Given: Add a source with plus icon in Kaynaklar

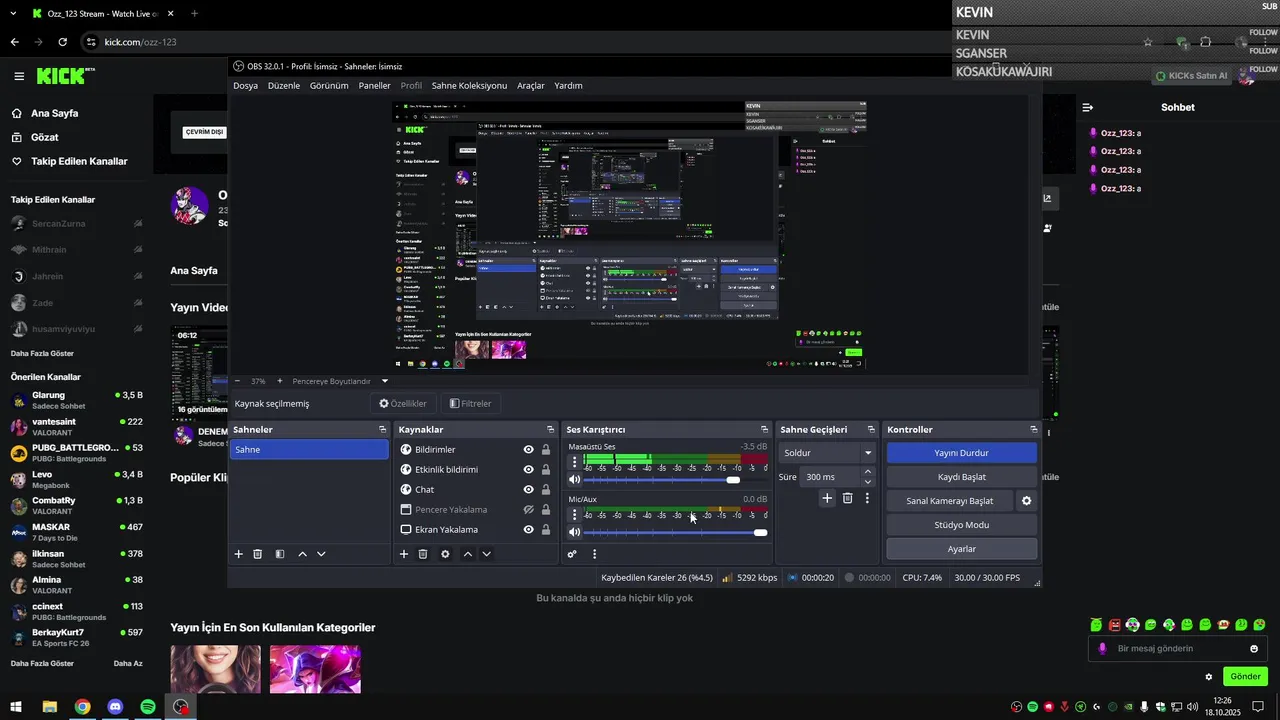Looking at the screenshot, I should pyautogui.click(x=404, y=554).
